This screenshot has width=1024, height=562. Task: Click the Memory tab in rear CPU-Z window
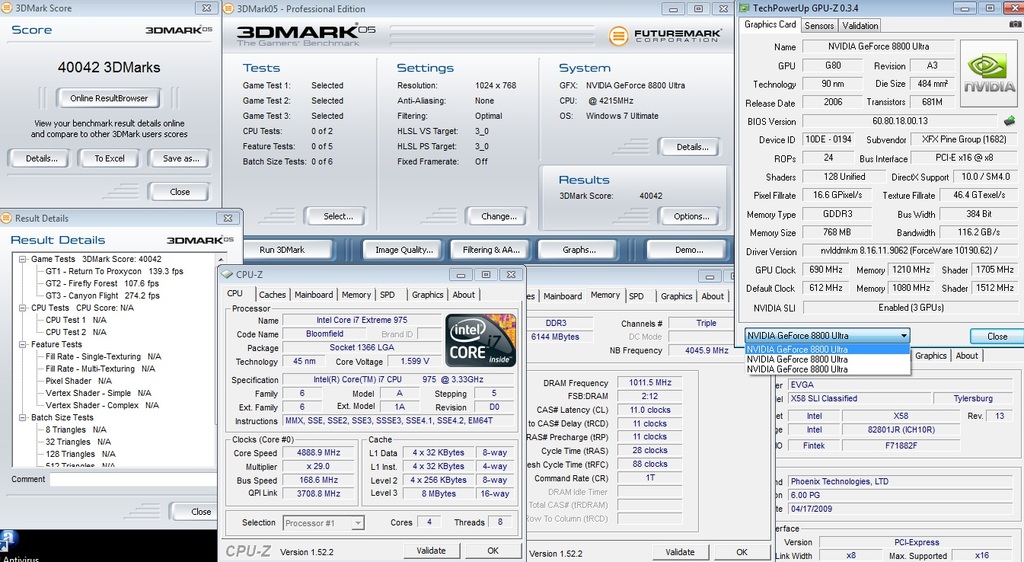605,295
